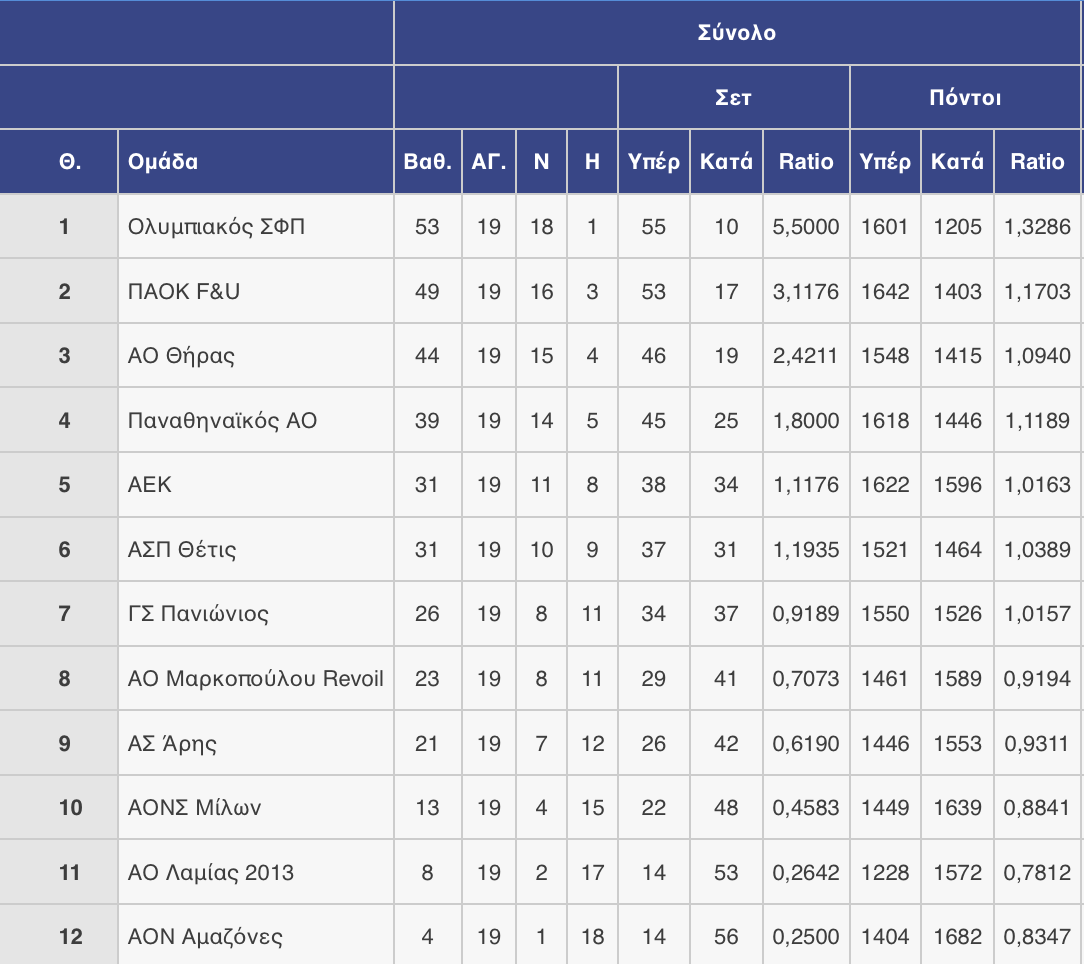Select team name ΑΣ Άρης
Viewport: 1084px width, 964px height.
(172, 743)
